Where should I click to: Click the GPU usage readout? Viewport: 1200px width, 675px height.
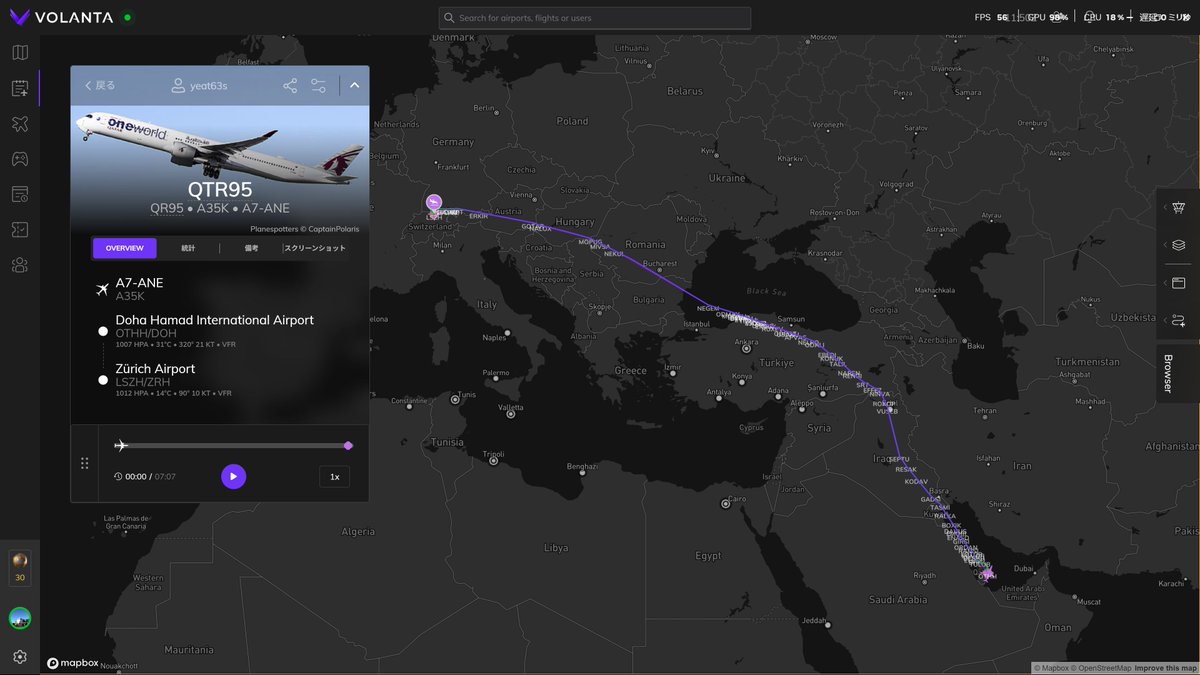1048,17
